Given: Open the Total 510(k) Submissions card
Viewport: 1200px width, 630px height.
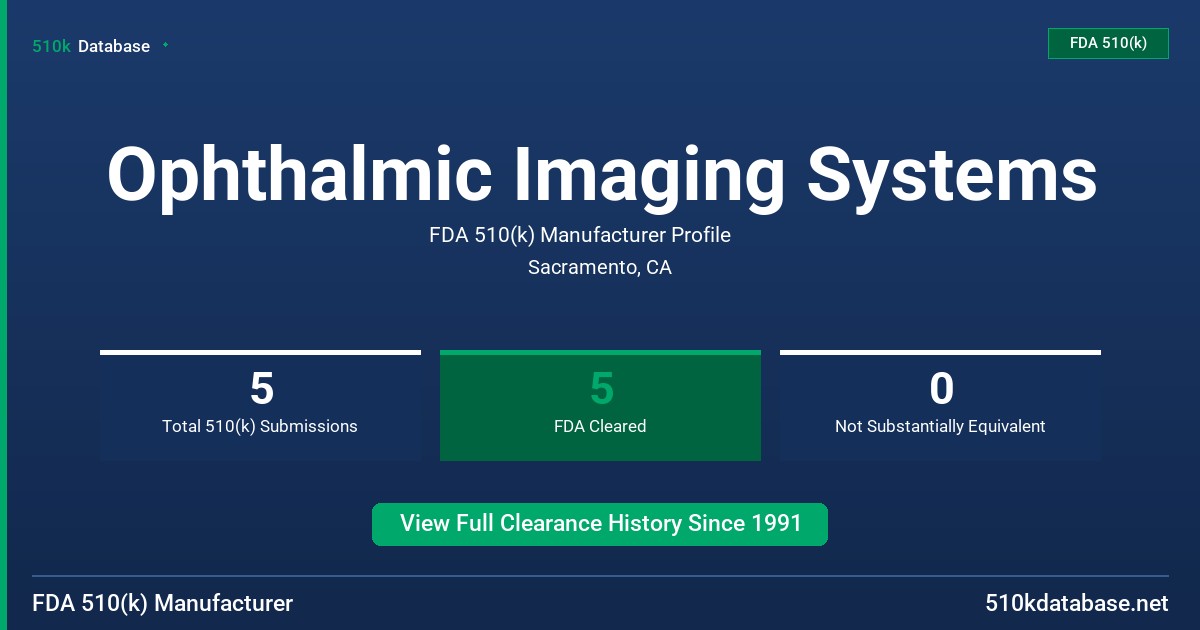Looking at the screenshot, I should coord(260,405).
